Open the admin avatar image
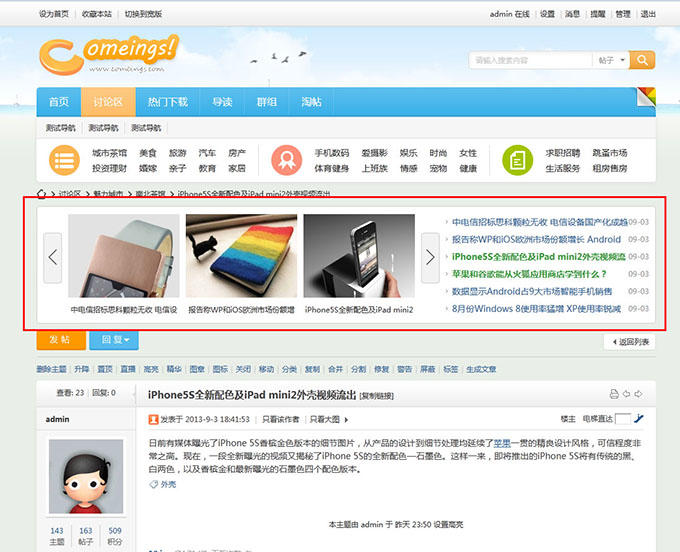Screen dimensions: 680x552 (86, 476)
